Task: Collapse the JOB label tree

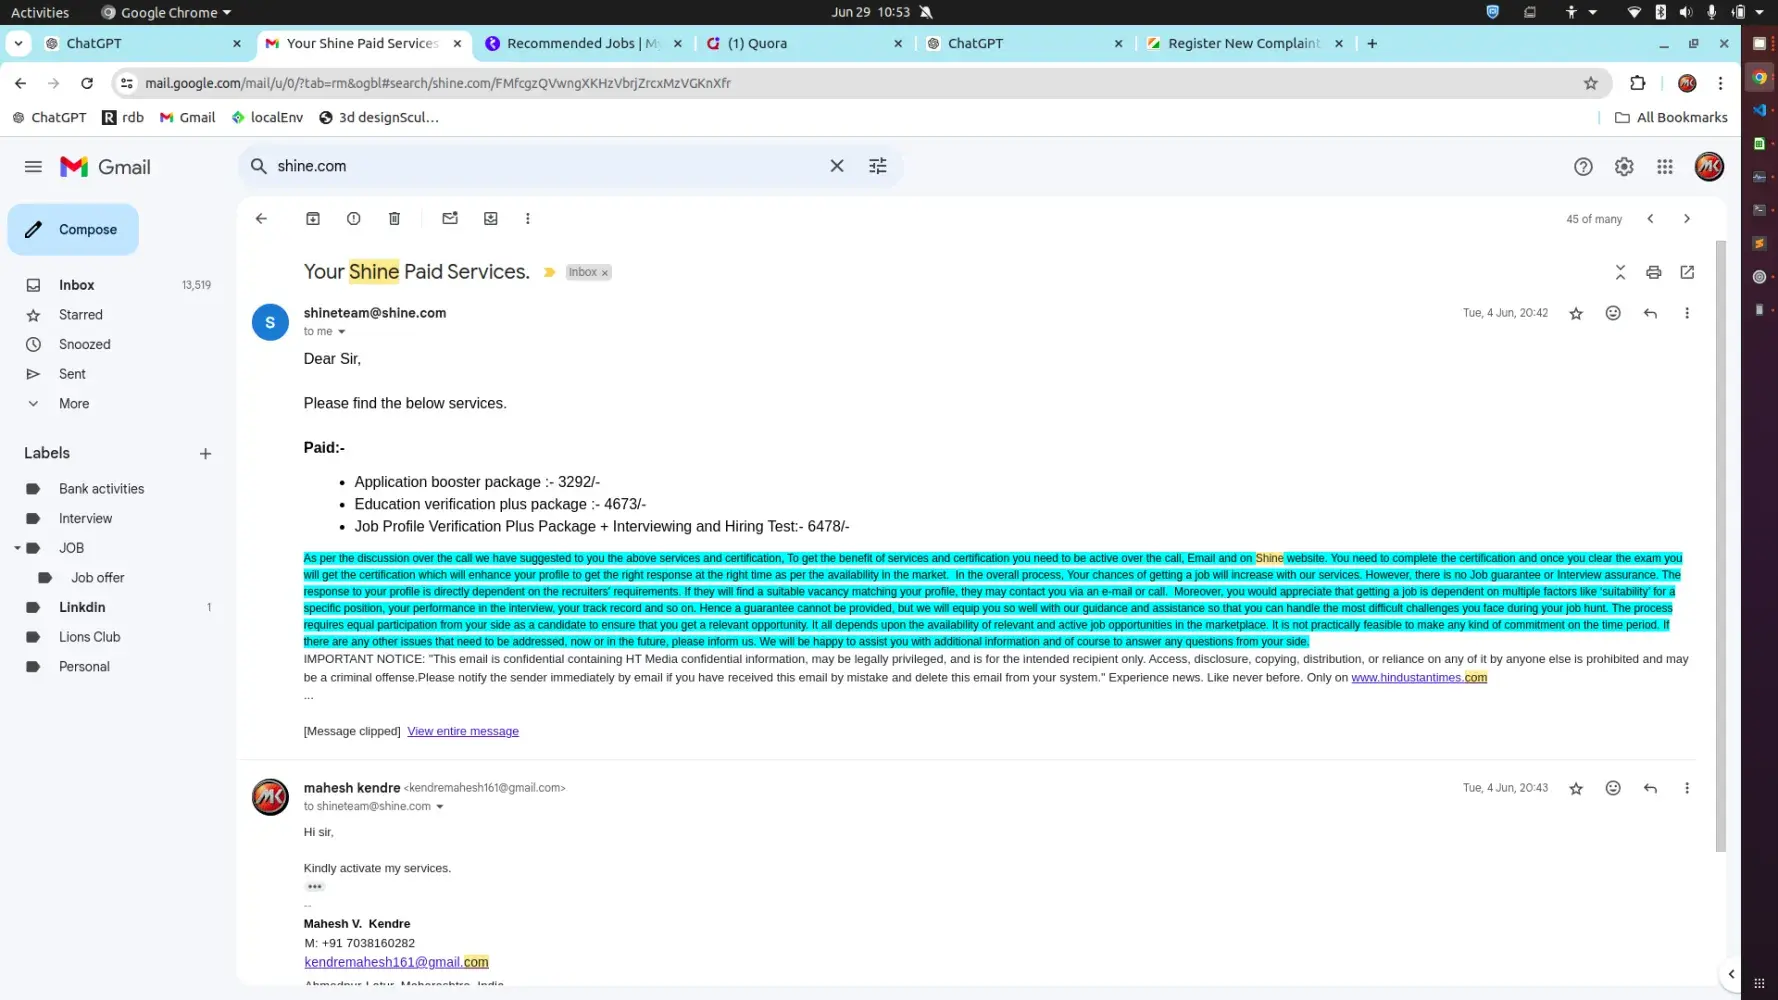Action: coord(17,548)
